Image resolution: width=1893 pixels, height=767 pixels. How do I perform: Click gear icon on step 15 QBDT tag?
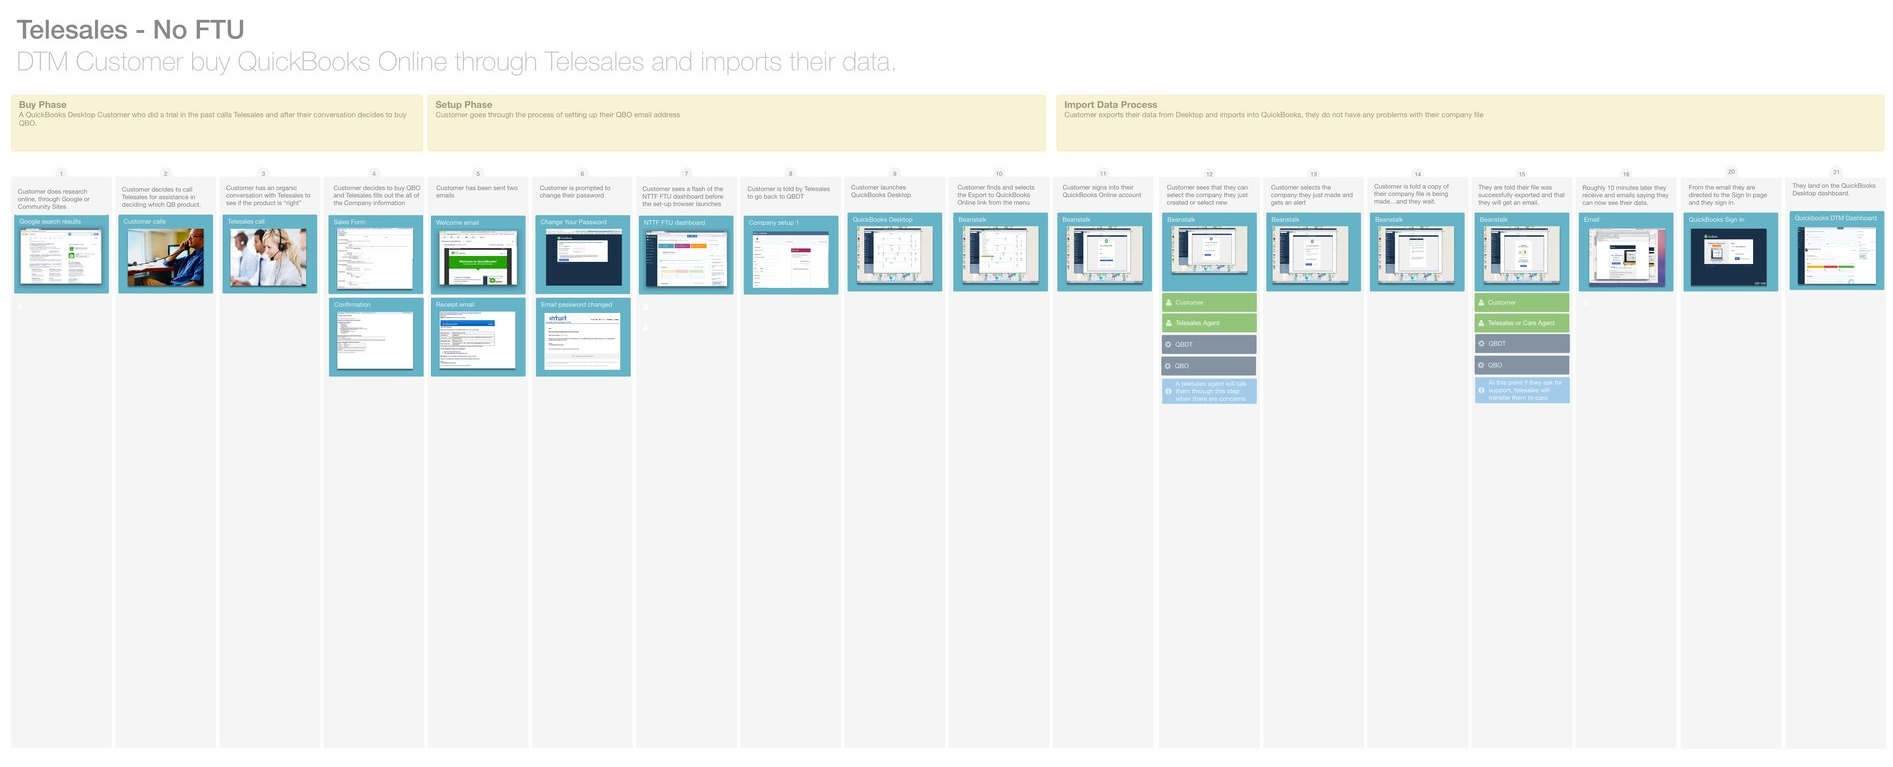(1481, 343)
